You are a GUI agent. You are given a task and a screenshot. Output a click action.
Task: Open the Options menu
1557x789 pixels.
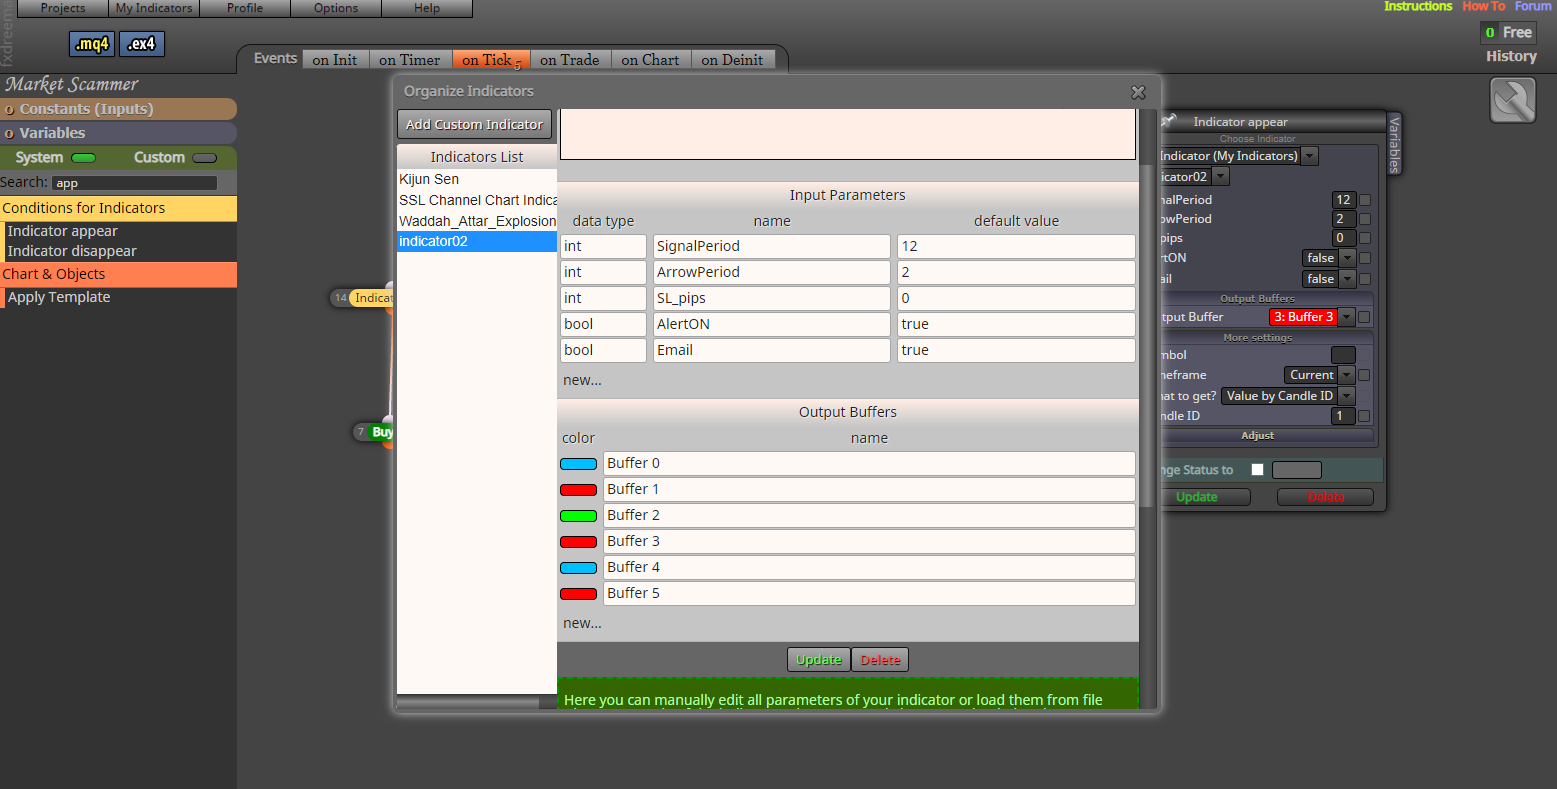336,8
